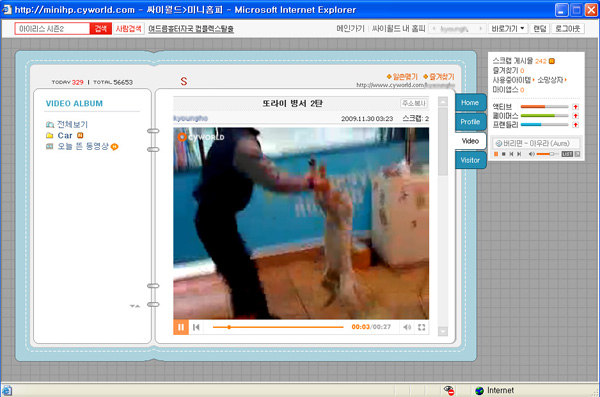
Task: Collapse the album list with the small double arrow
Action: 135,306
